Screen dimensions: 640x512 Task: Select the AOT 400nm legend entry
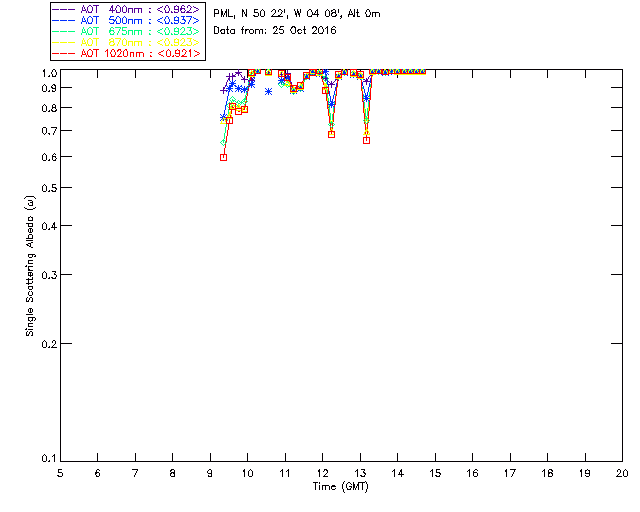[x=126, y=9]
